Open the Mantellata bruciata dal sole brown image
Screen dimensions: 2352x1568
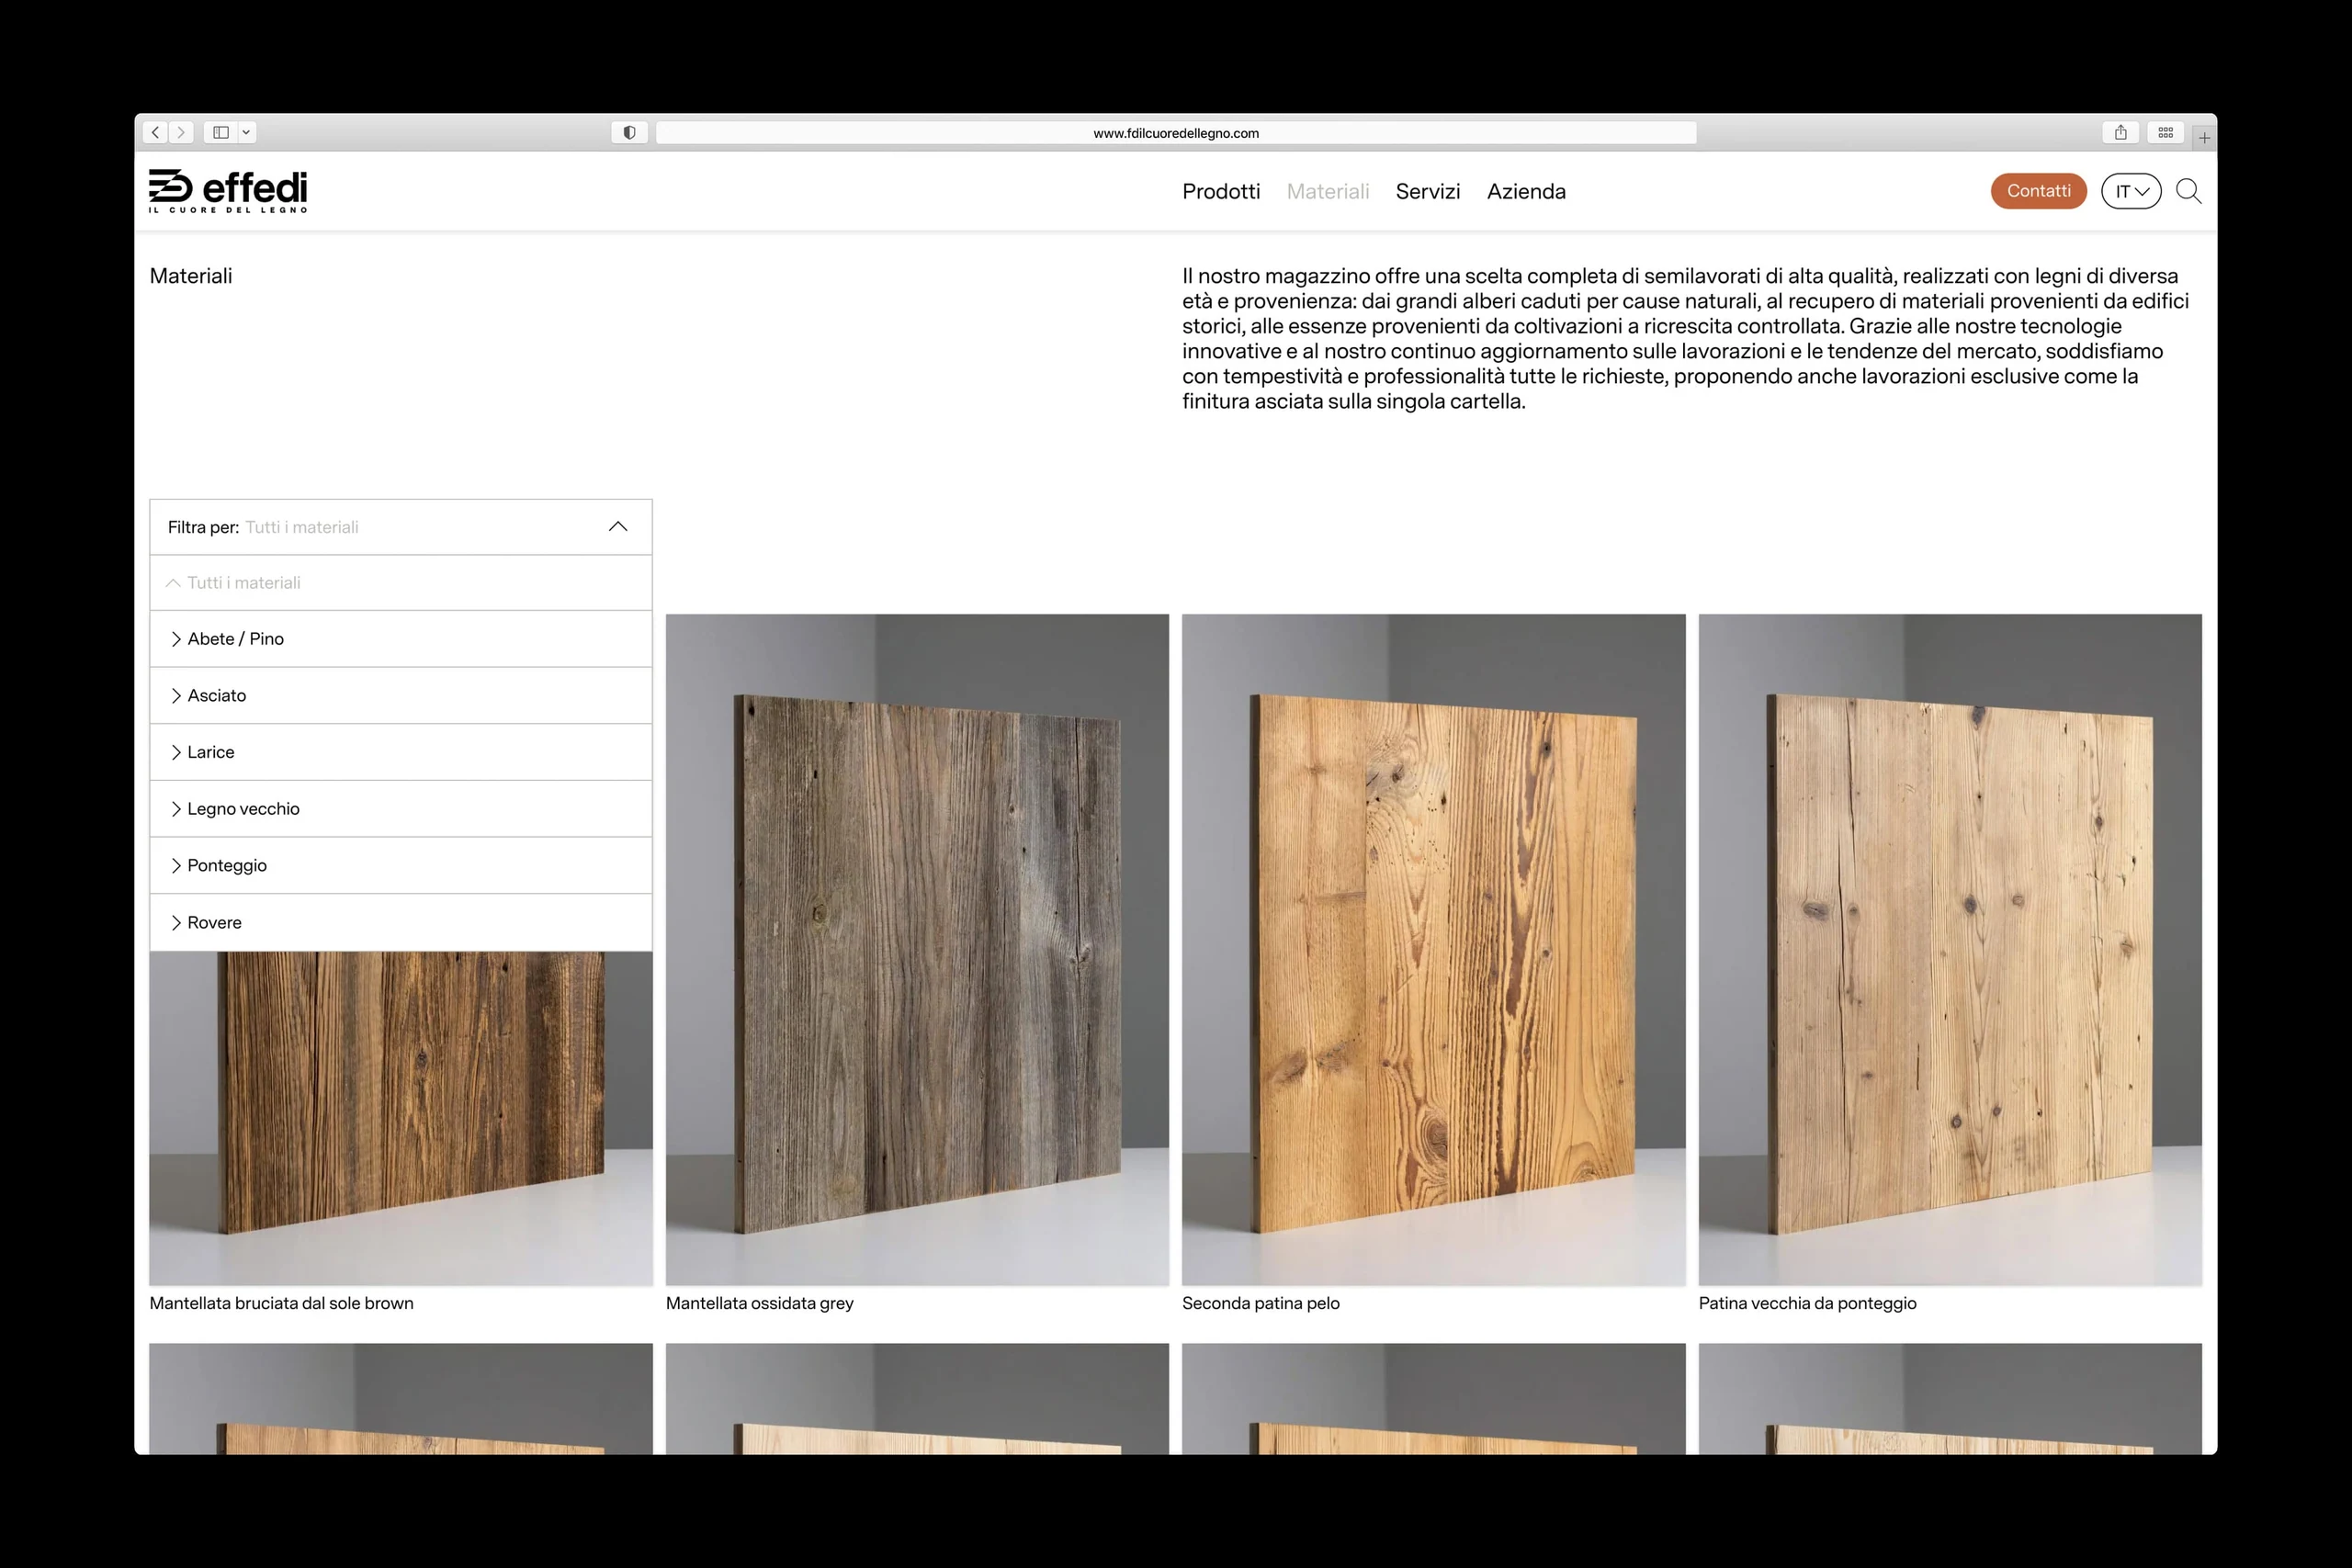pyautogui.click(x=401, y=1118)
